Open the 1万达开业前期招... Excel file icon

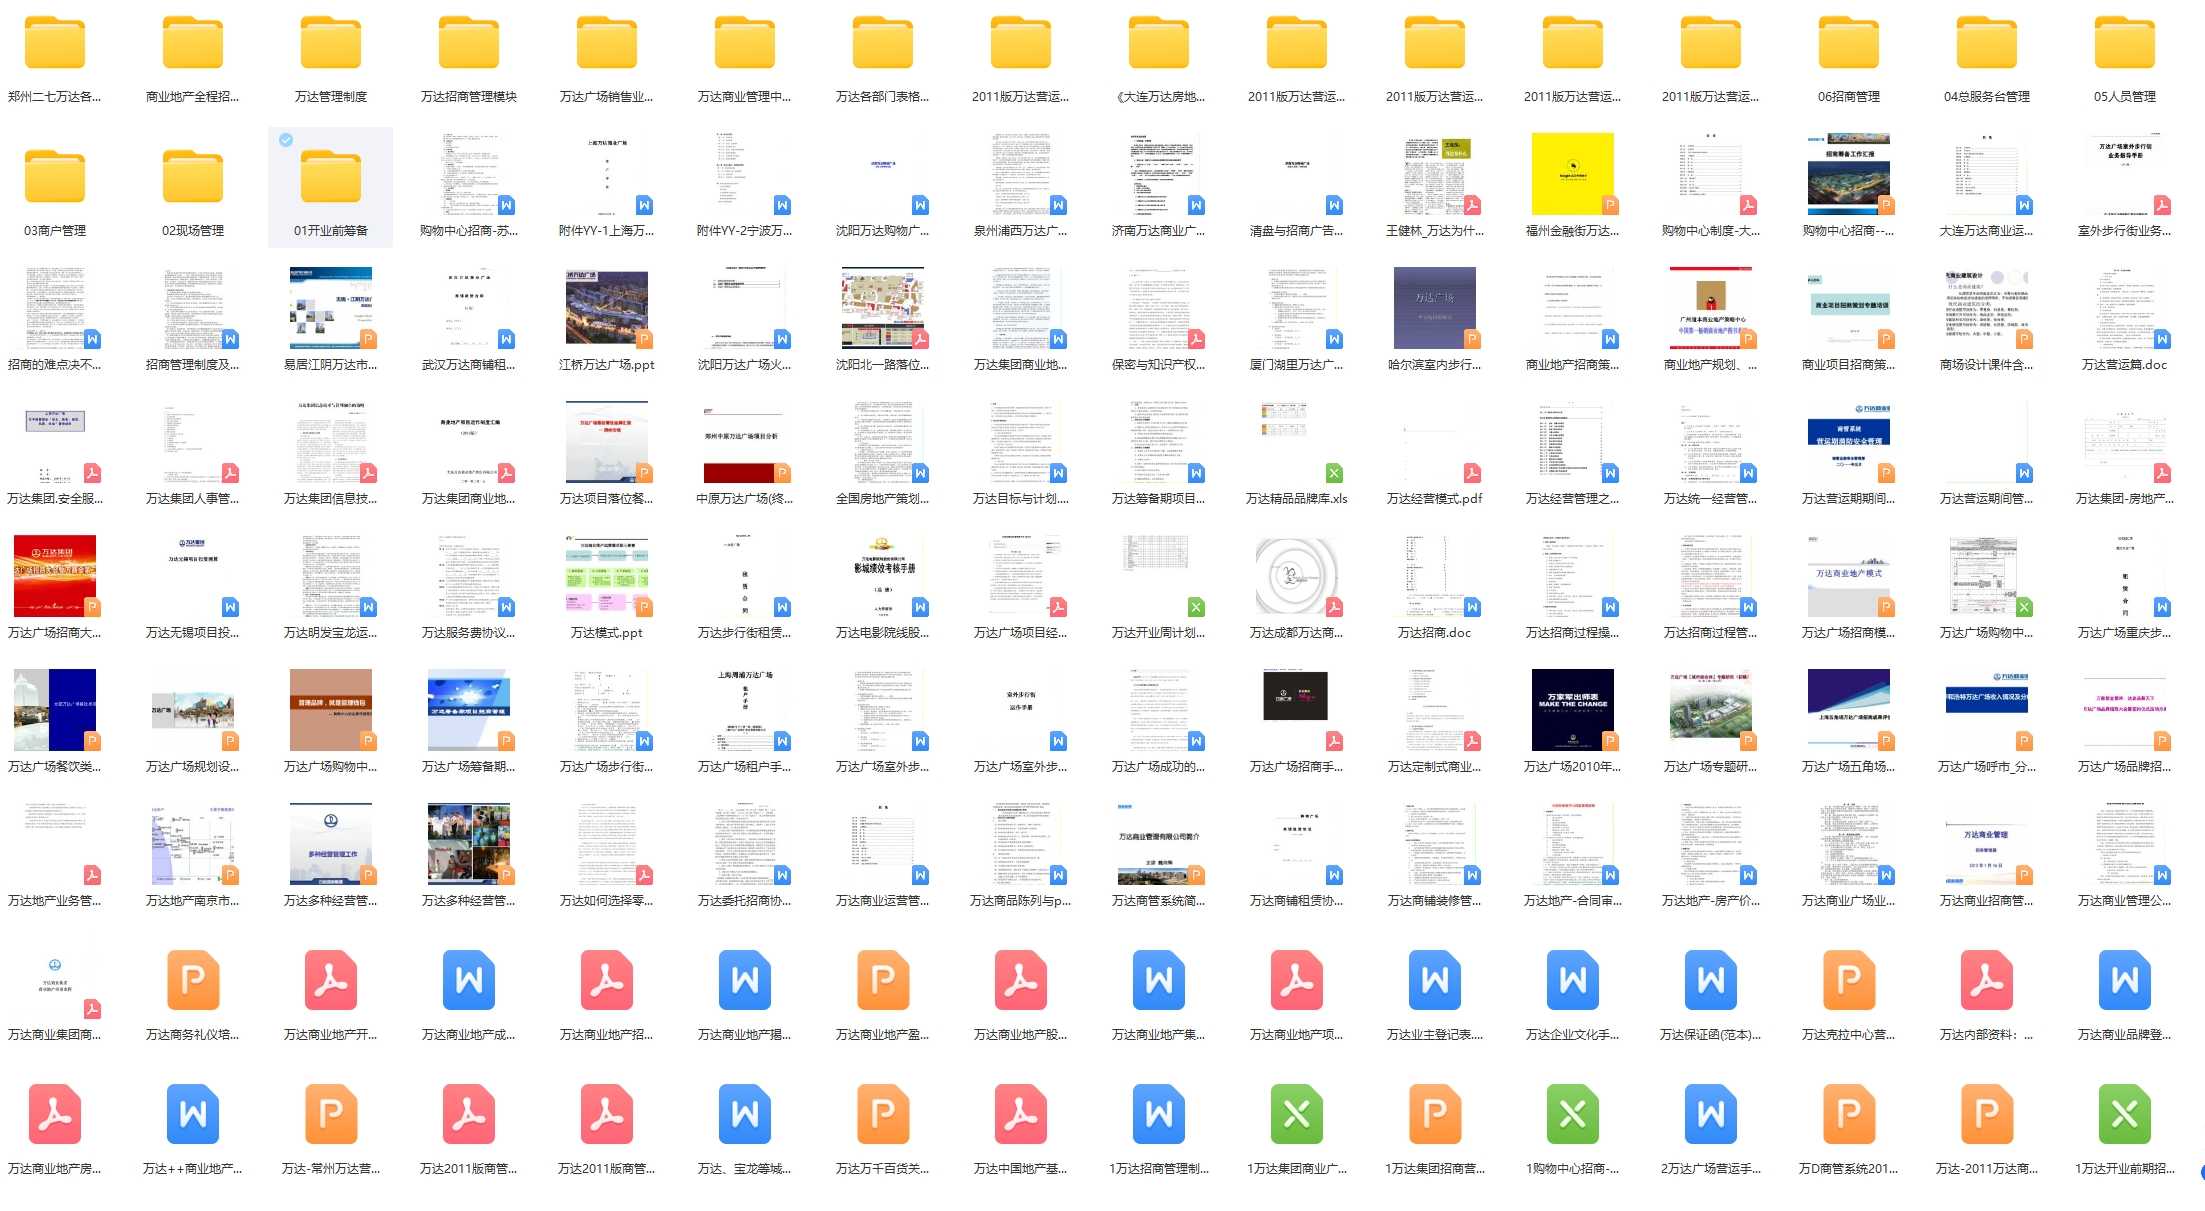click(x=2125, y=1115)
